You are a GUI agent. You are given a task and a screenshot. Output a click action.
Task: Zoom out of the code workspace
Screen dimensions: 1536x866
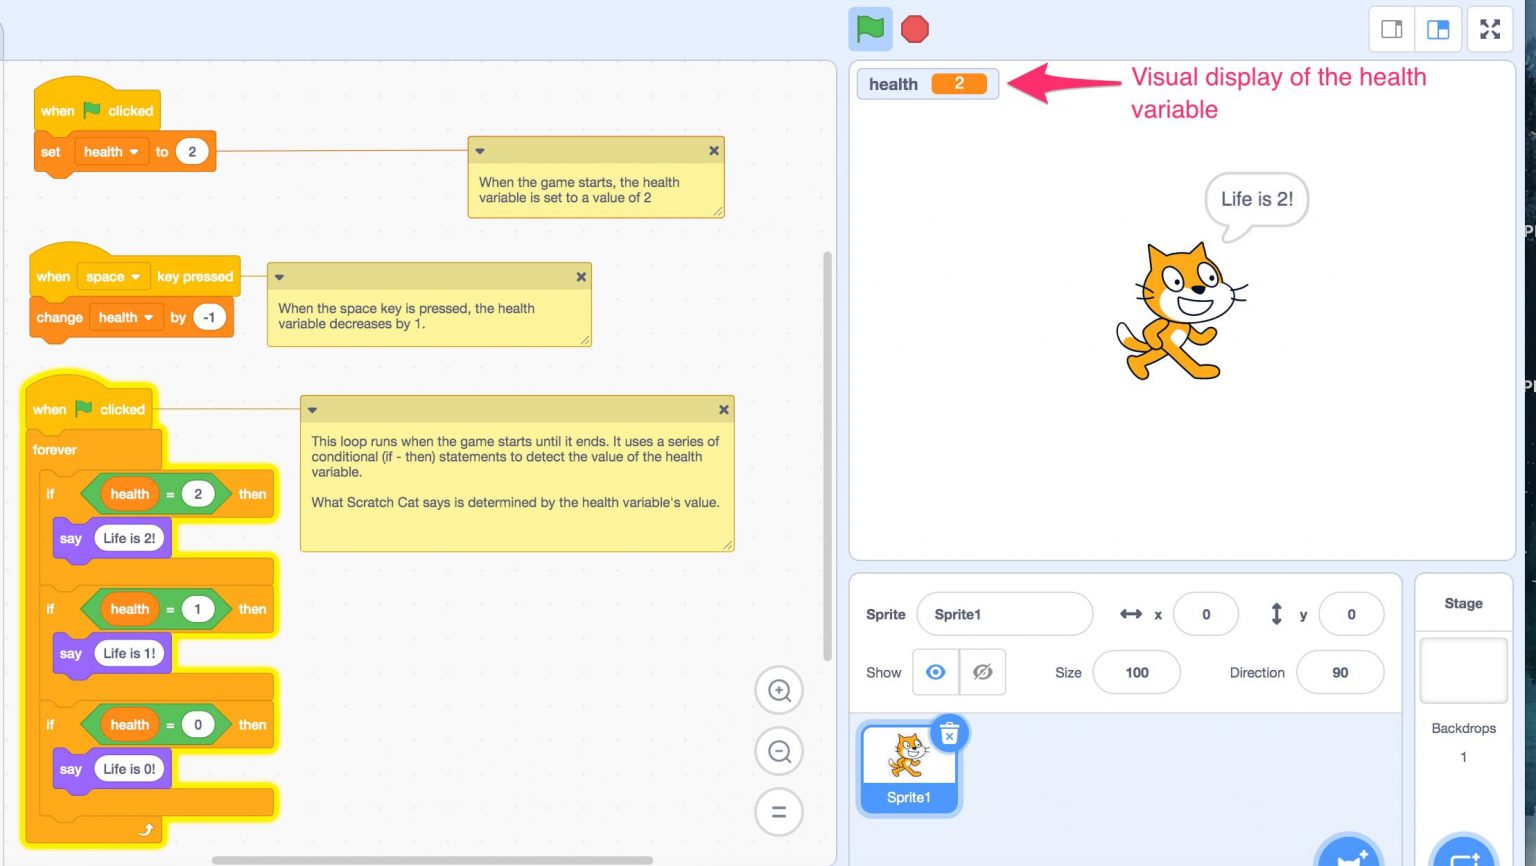(779, 751)
